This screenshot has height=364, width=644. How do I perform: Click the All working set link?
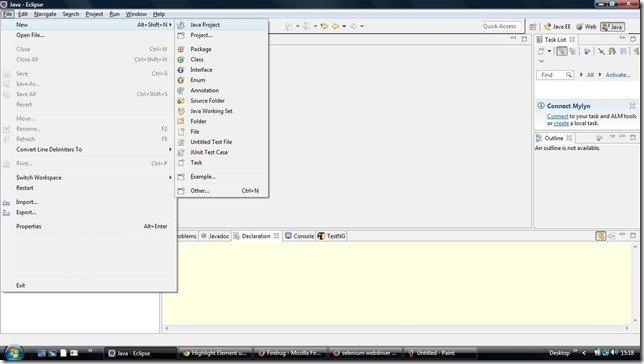point(590,75)
